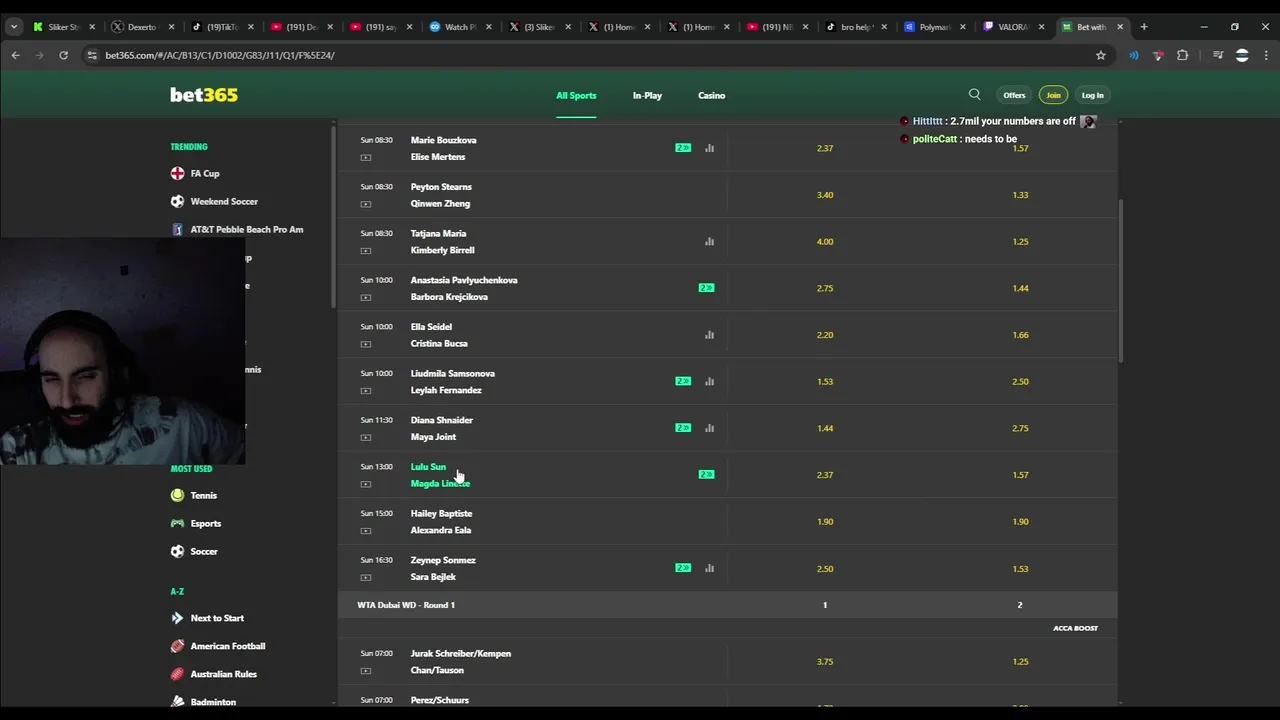Click the Log In button
Screen dimensions: 1280x720
point(1092,95)
